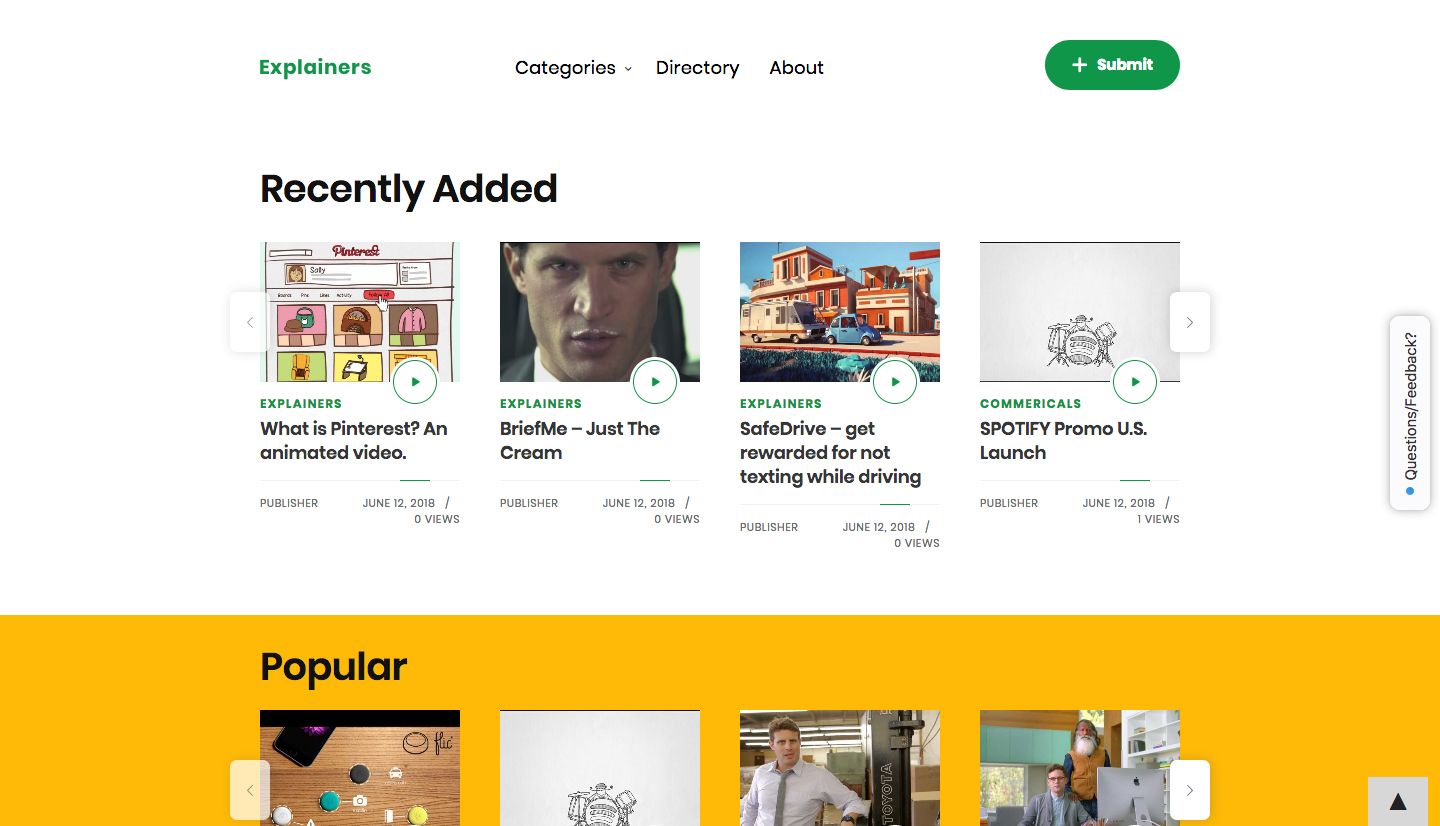Click EXPLAINERS category above SafeDrive title

click(x=781, y=404)
